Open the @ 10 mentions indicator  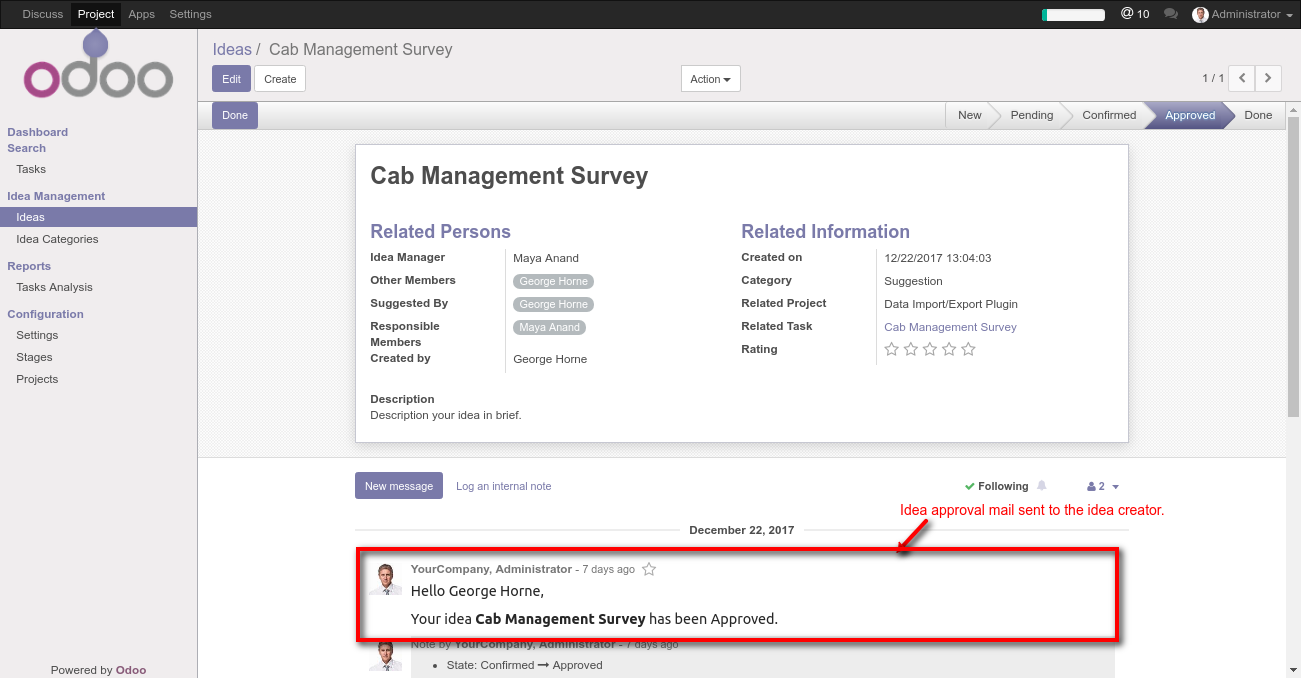click(x=1135, y=14)
